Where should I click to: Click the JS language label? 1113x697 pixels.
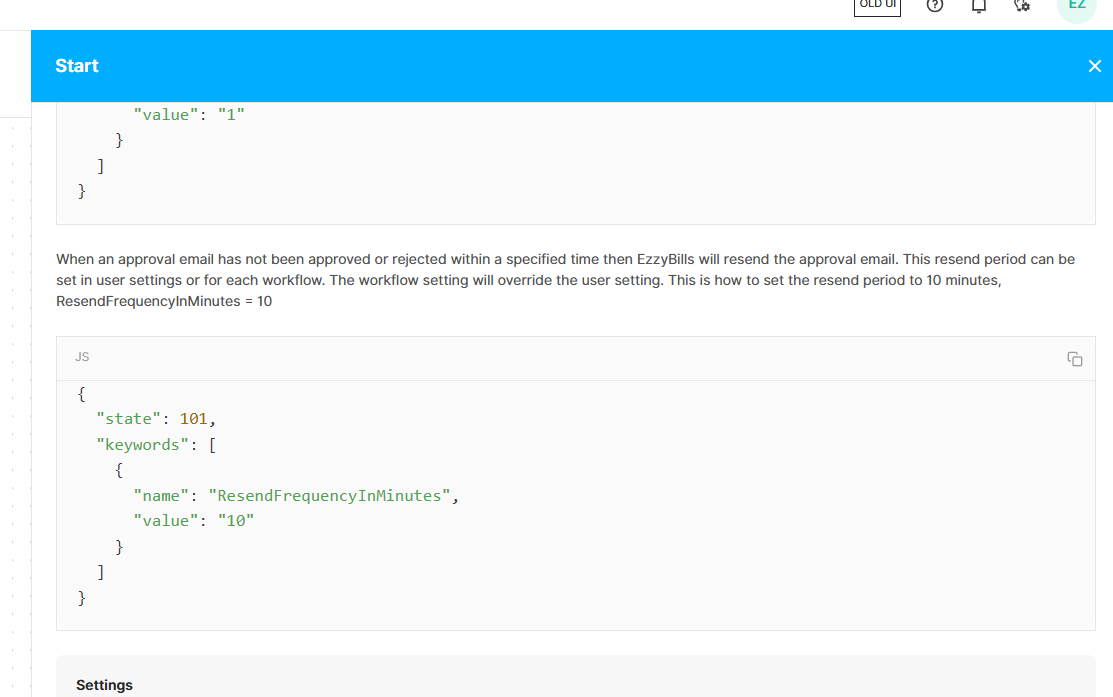pos(82,357)
